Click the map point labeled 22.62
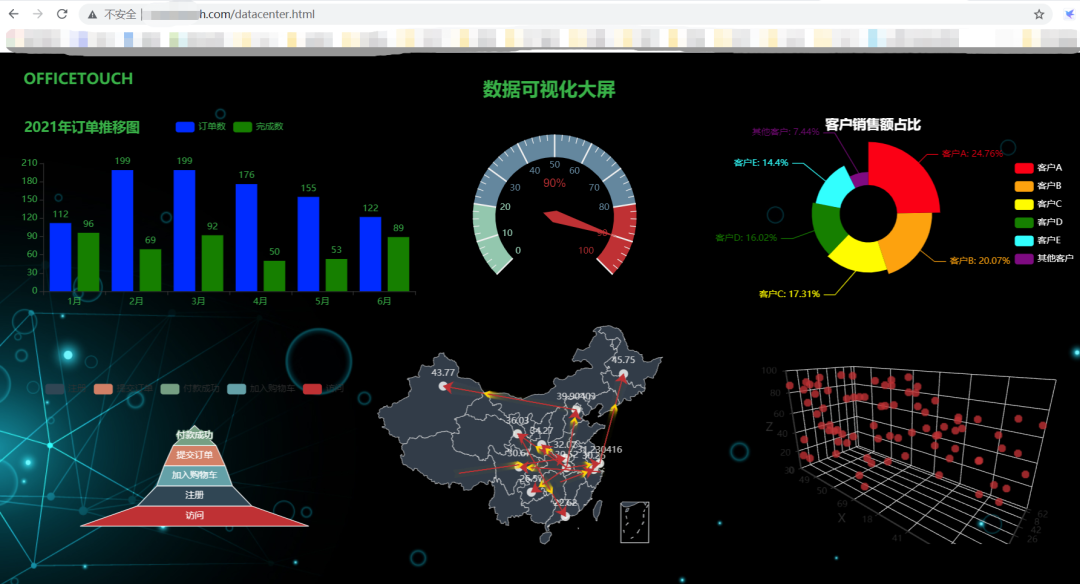Image resolution: width=1080 pixels, height=584 pixels. point(565,515)
